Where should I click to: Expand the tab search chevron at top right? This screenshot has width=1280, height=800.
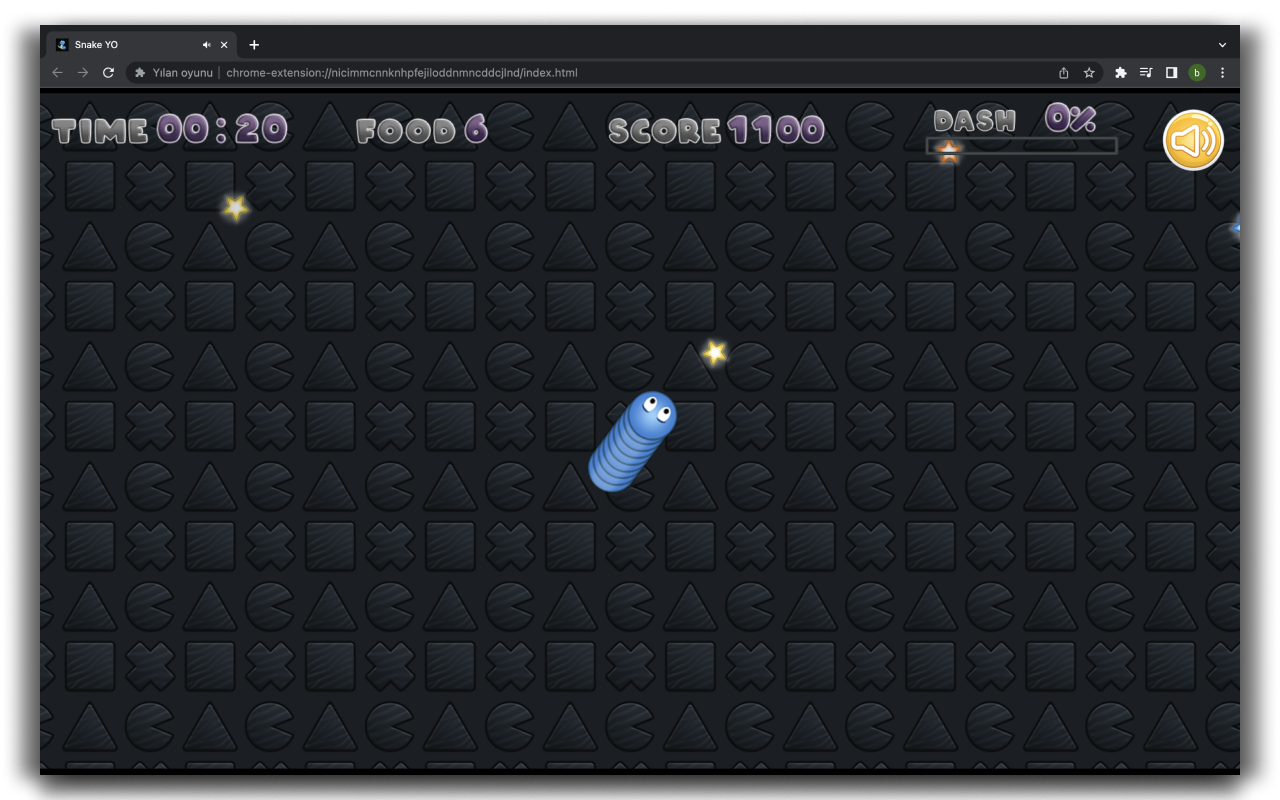(1222, 44)
